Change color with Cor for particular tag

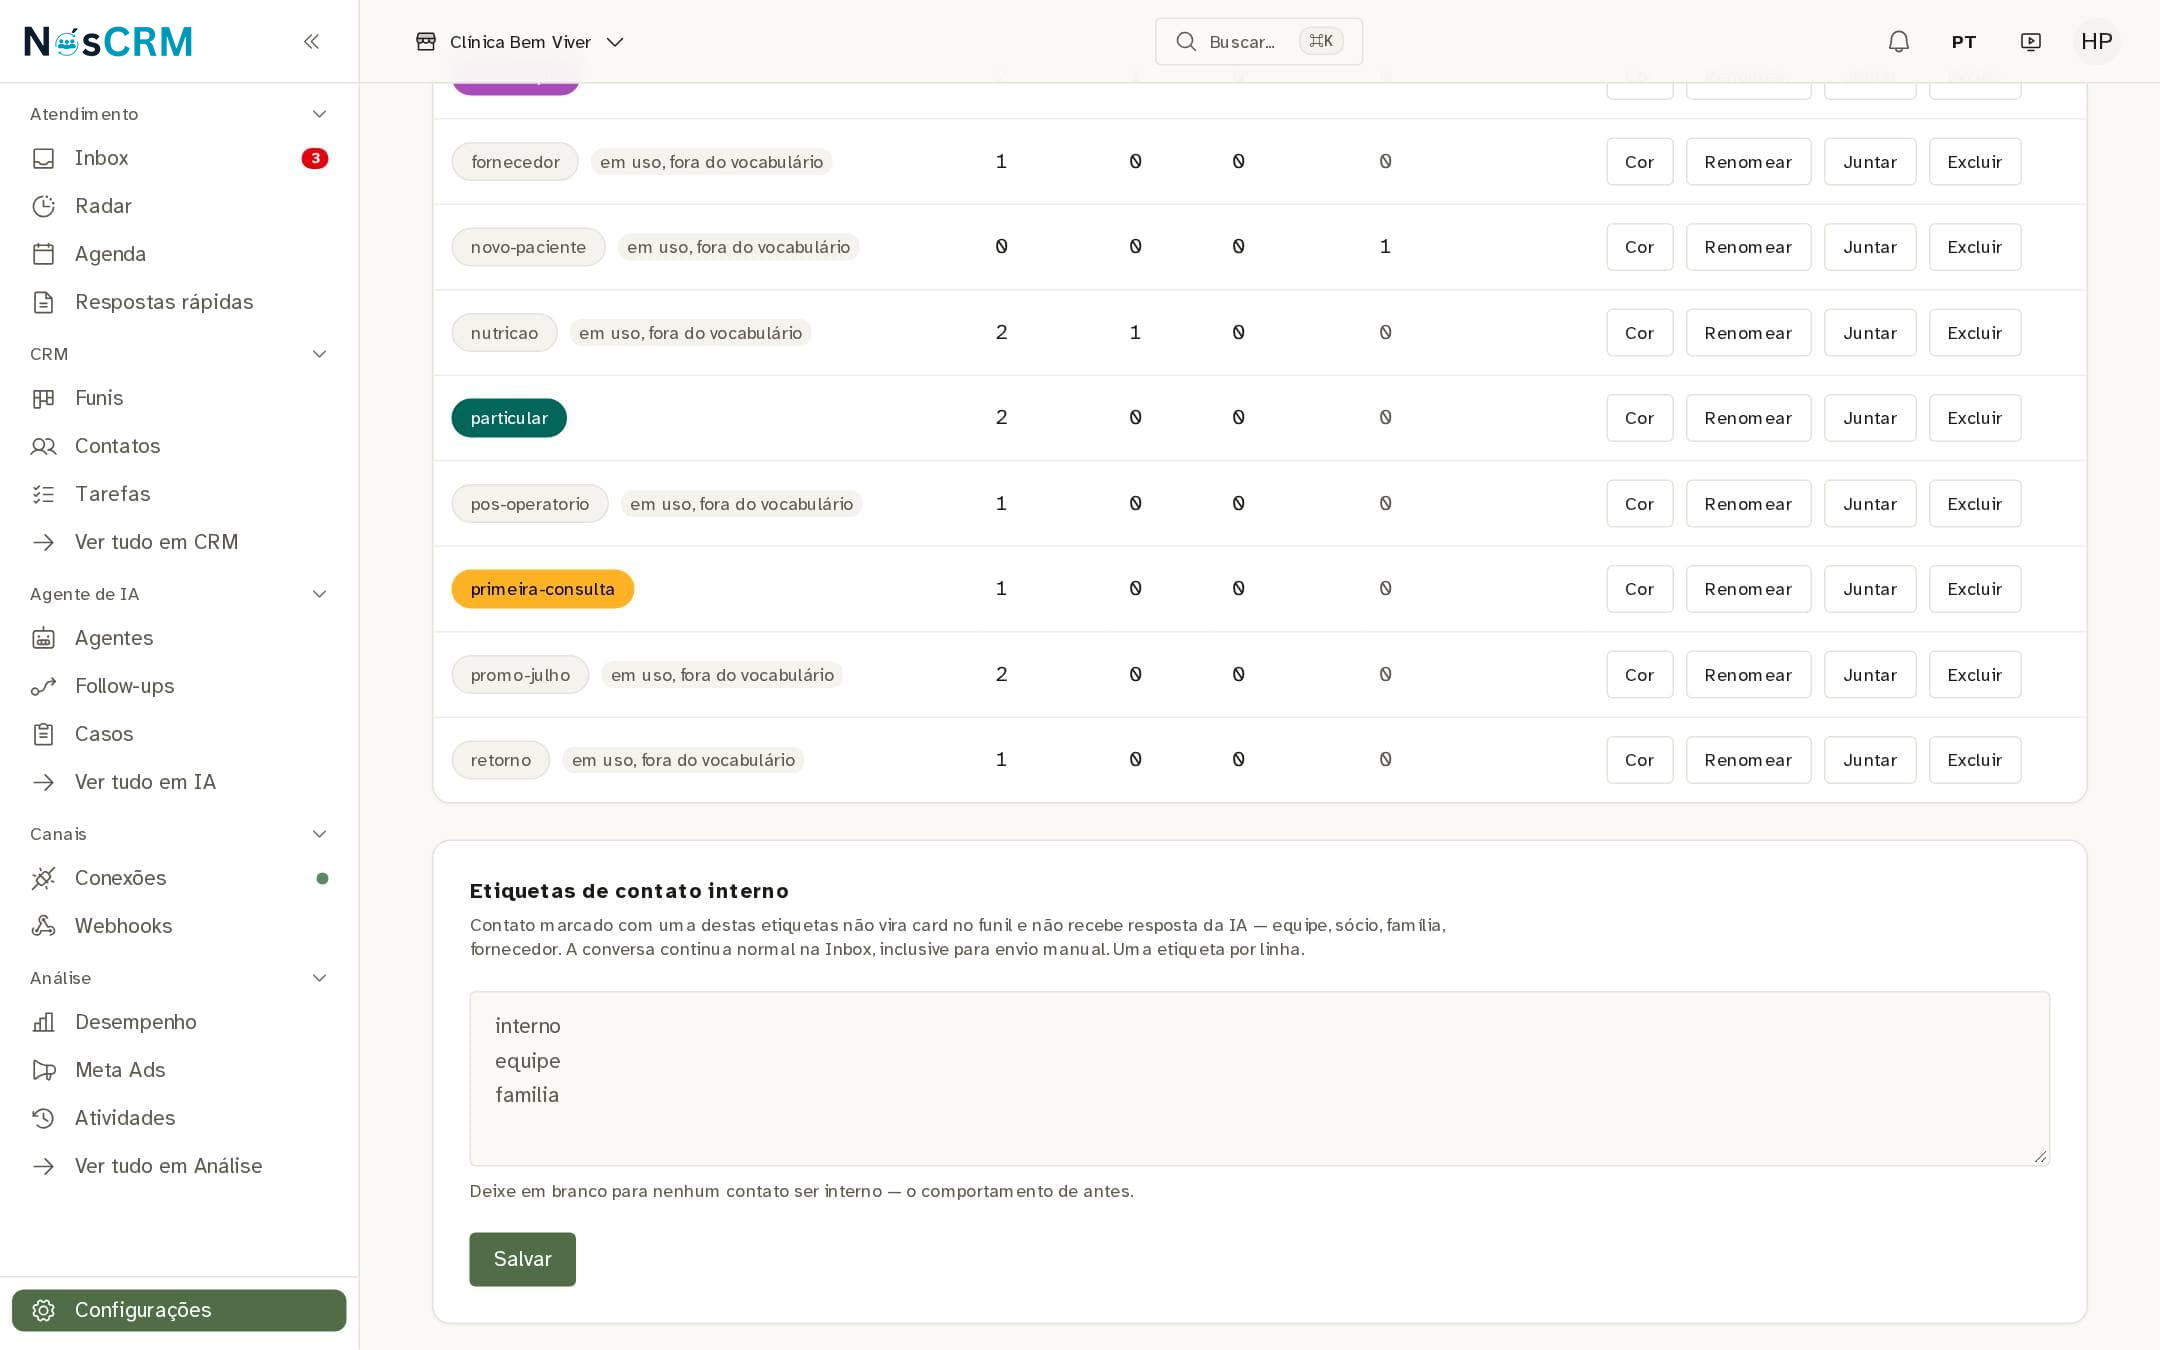pyautogui.click(x=1639, y=418)
